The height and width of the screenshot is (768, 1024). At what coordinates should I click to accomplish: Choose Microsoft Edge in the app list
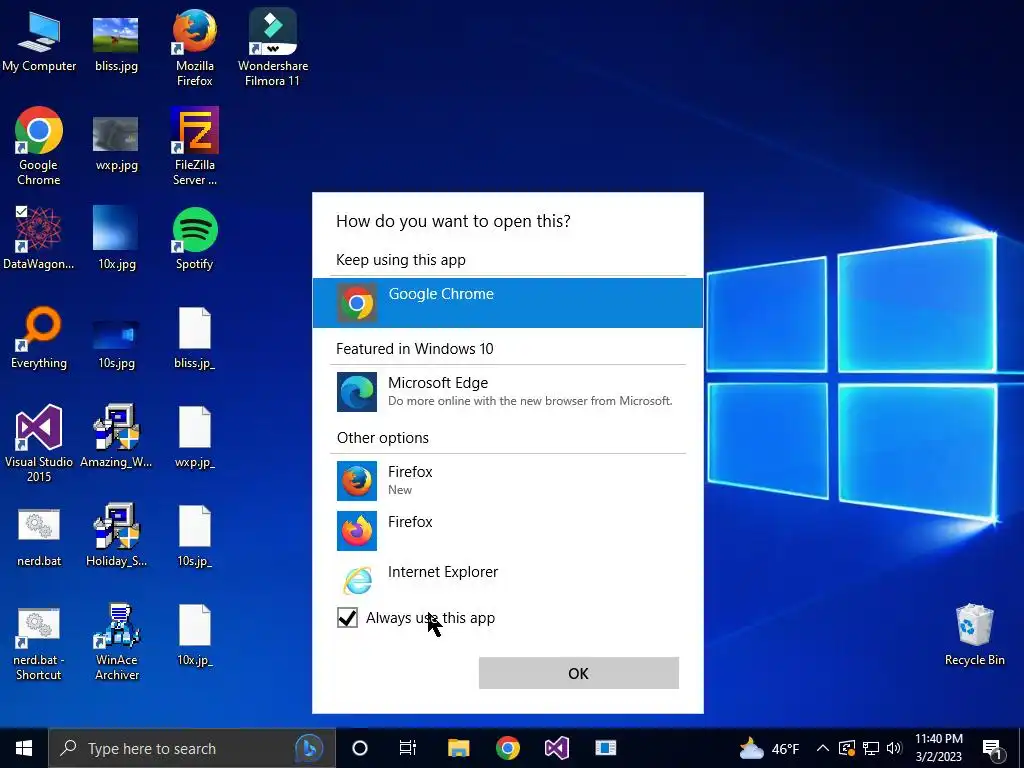[507, 391]
